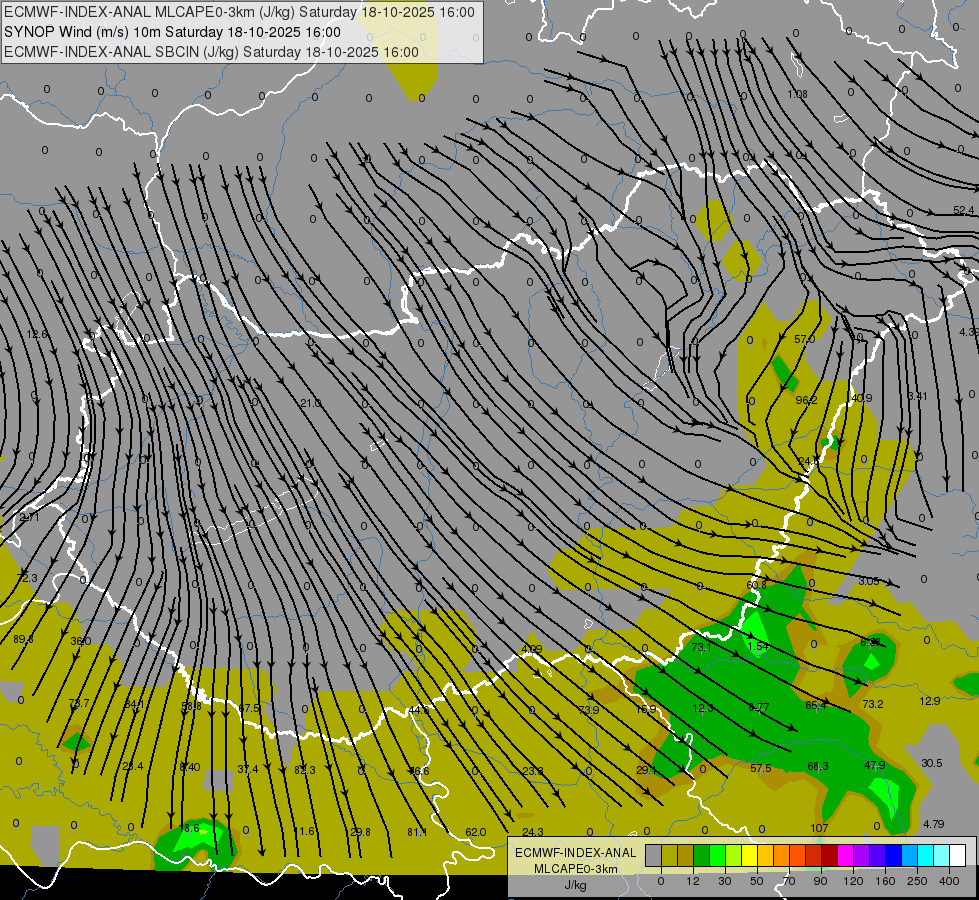
Task: Click the map value 3.05
Action: (868, 581)
